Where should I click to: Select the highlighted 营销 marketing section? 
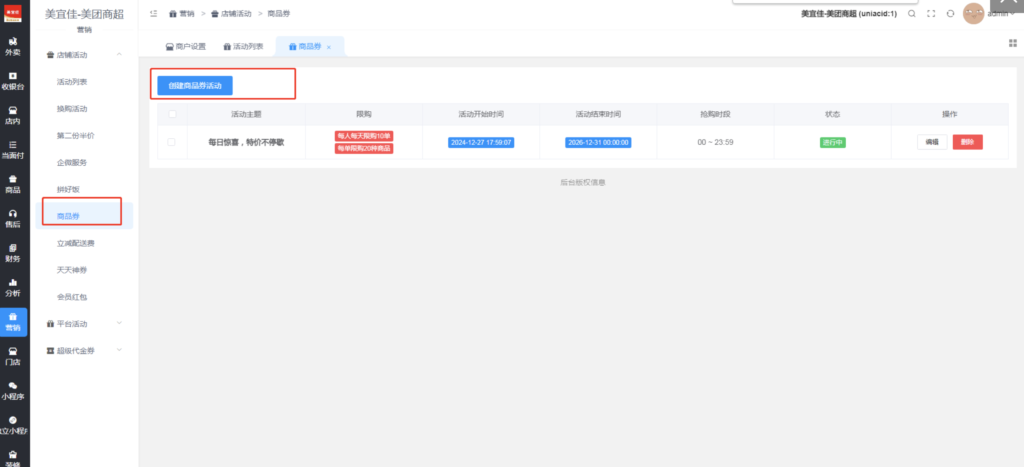coord(13,321)
